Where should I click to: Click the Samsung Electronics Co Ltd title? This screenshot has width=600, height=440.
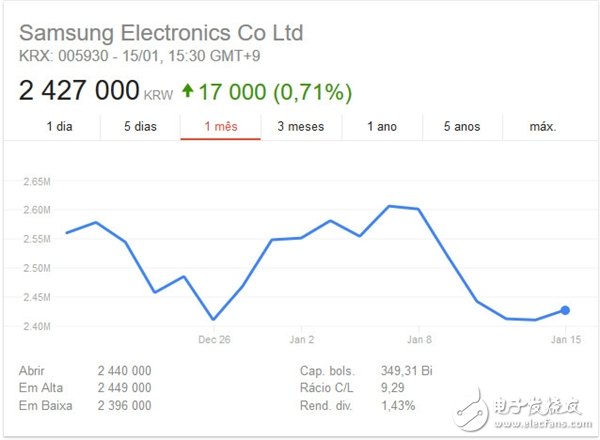(x=161, y=32)
